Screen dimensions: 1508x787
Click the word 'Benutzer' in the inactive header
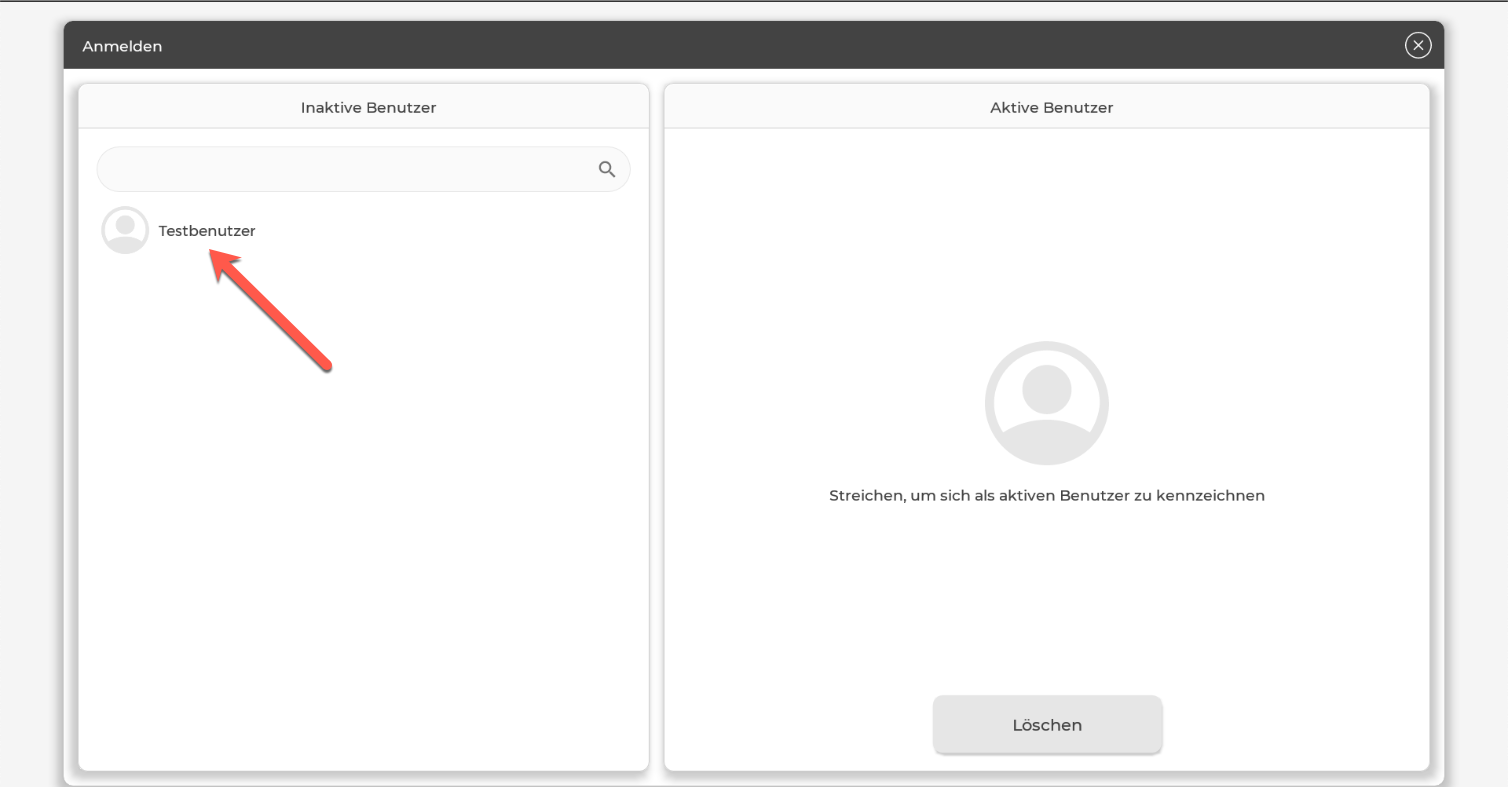click(401, 107)
